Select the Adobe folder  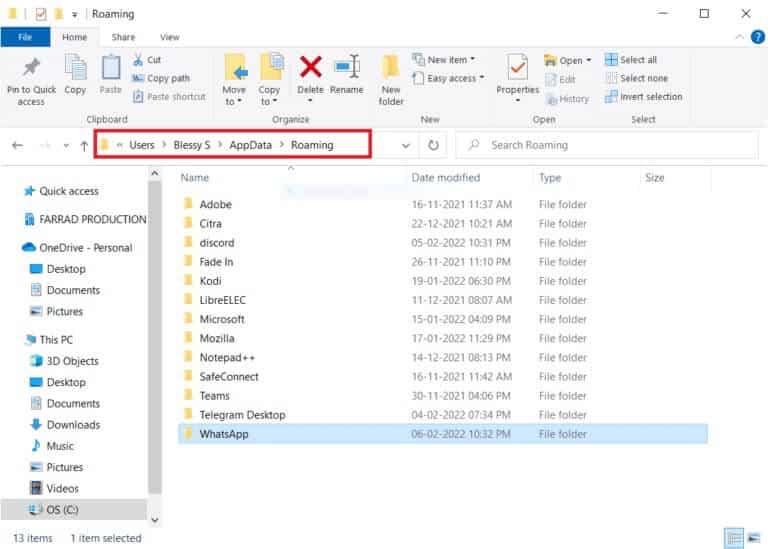443,204
